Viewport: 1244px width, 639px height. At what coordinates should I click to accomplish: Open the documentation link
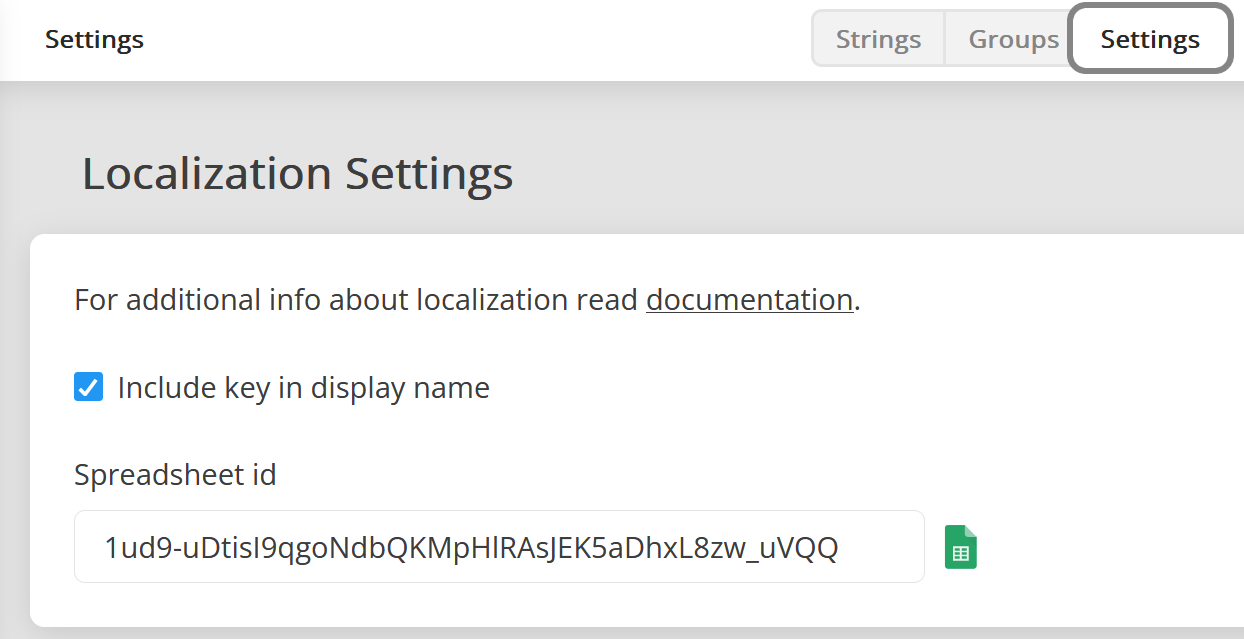(749, 300)
